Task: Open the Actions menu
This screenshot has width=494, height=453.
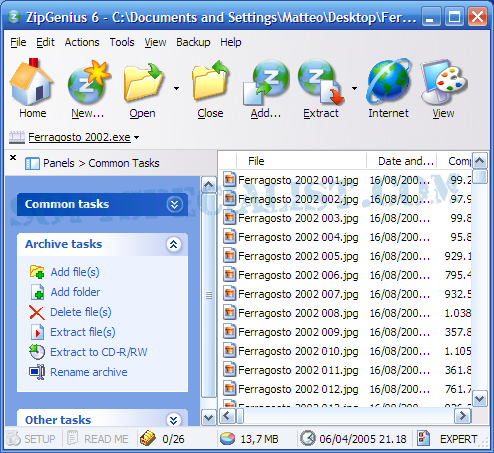Action: pyautogui.click(x=82, y=42)
